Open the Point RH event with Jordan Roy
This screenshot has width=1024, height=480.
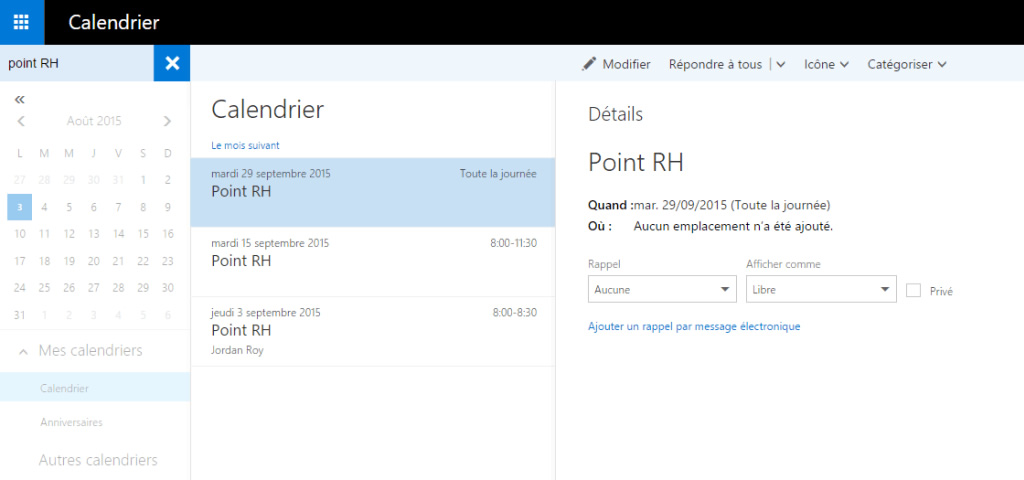pyautogui.click(x=373, y=331)
